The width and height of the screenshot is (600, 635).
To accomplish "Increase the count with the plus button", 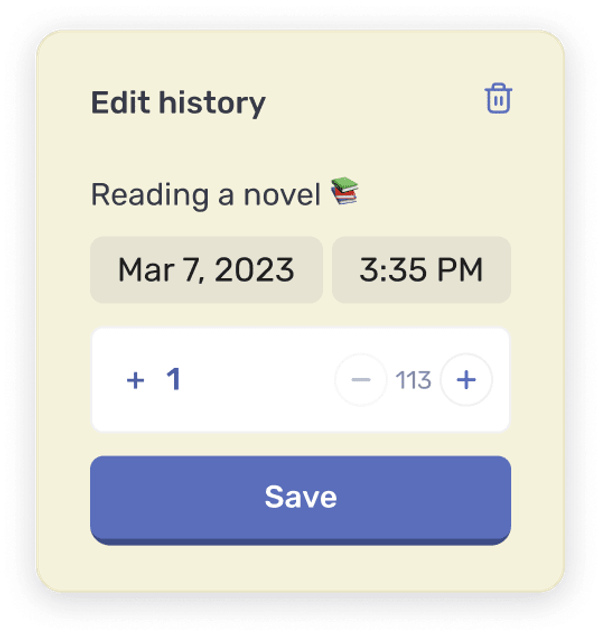I will (x=466, y=380).
